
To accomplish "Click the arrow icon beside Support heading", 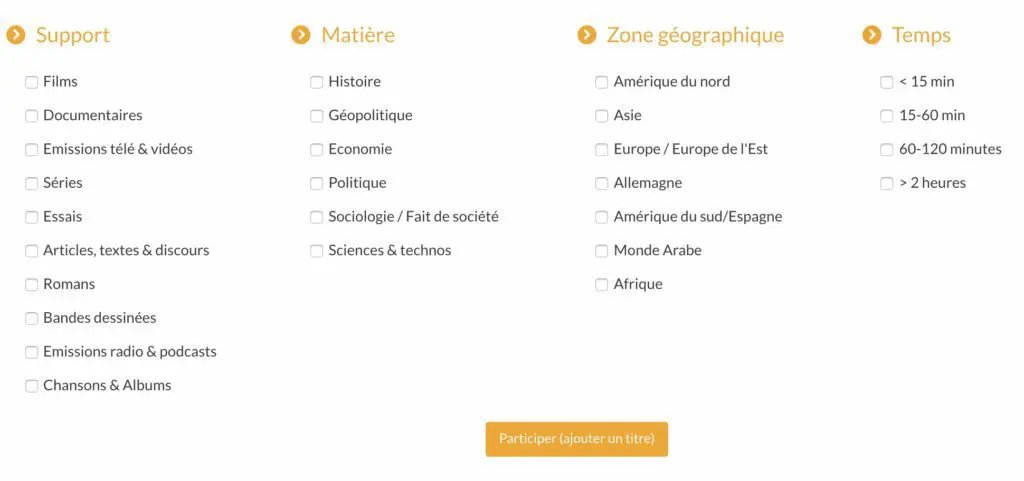I will 16,35.
